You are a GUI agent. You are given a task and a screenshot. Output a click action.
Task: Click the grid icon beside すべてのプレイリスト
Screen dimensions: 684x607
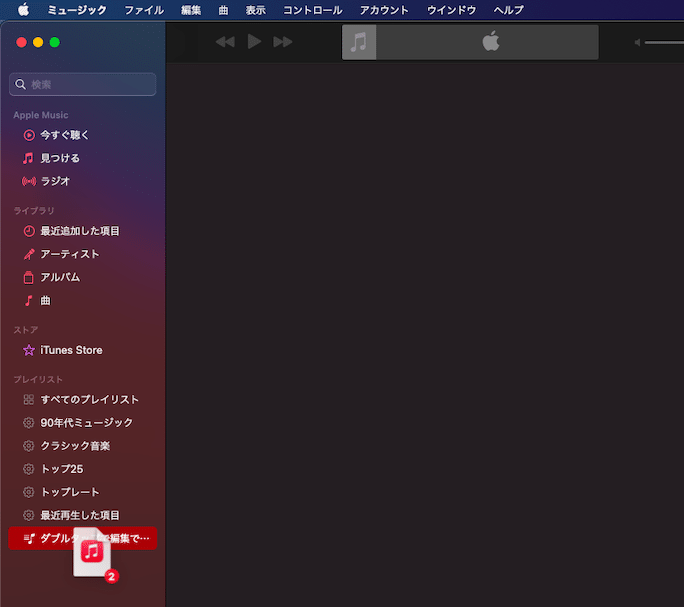point(29,400)
